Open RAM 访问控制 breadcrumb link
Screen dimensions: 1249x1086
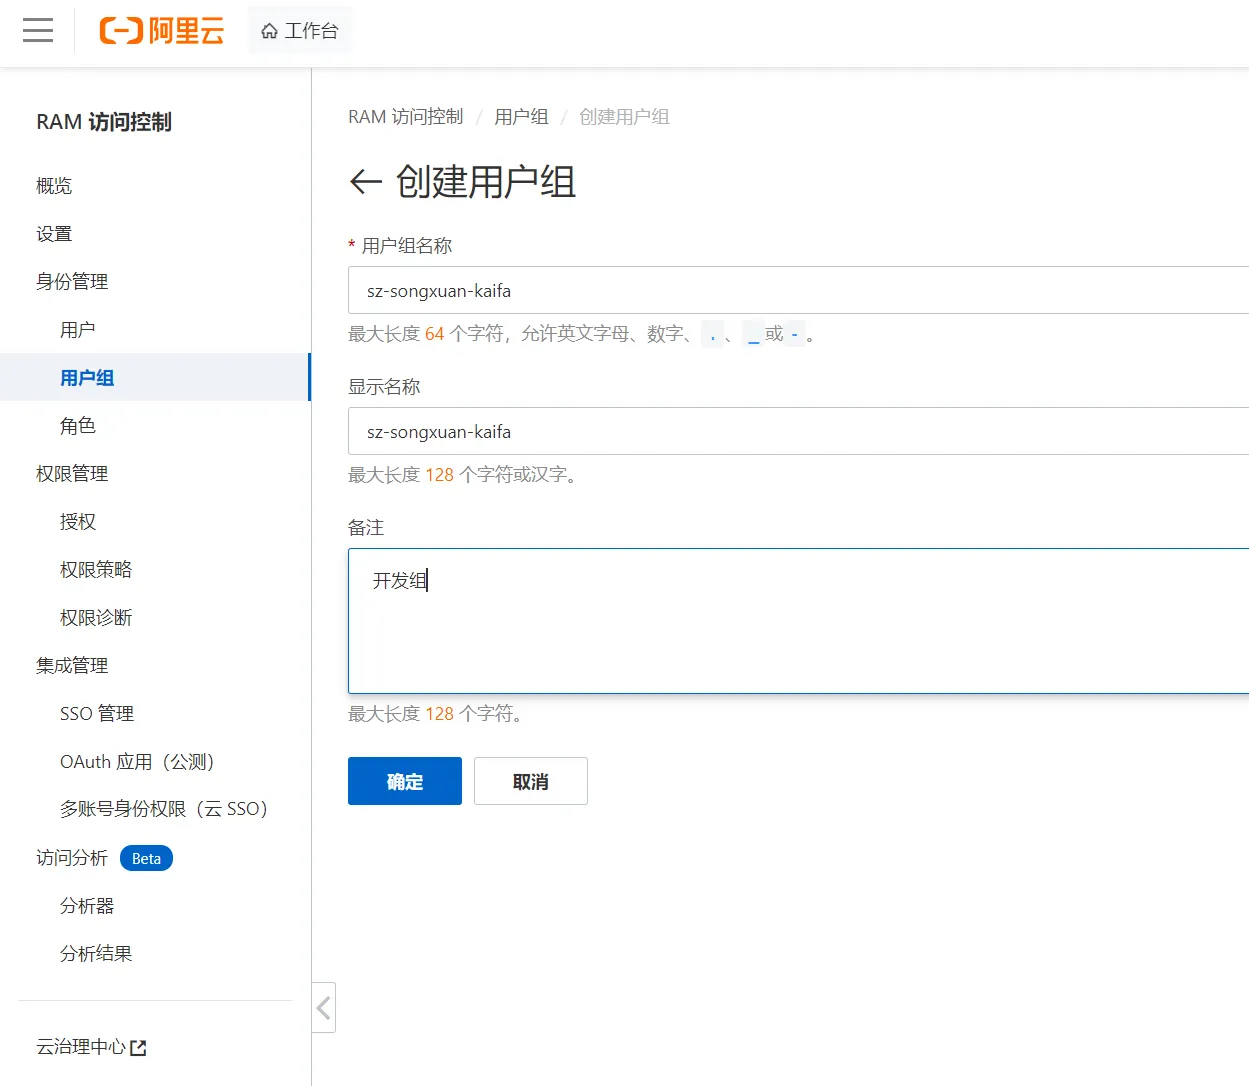[x=405, y=117]
